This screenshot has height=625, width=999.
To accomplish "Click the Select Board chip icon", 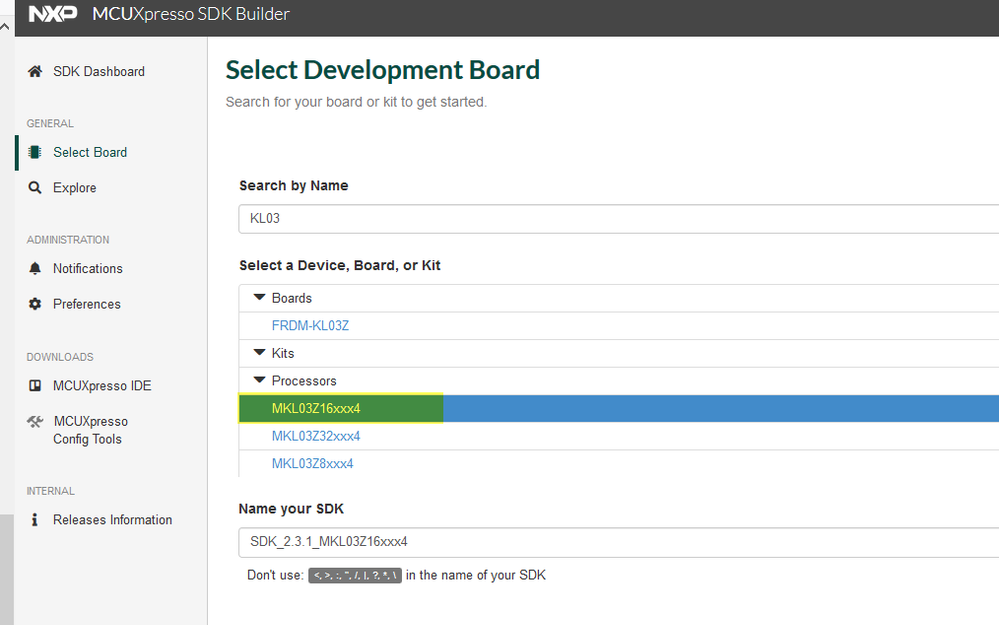I will point(35,153).
